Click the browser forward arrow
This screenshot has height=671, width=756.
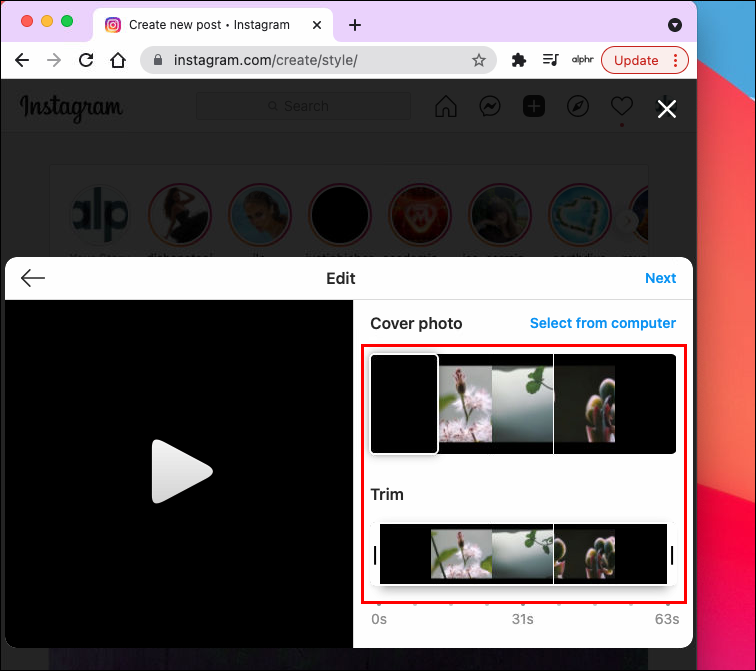(54, 60)
